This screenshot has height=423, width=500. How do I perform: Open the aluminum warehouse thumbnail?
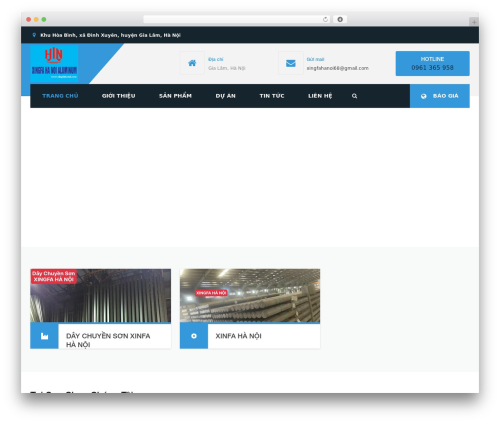coord(250,296)
